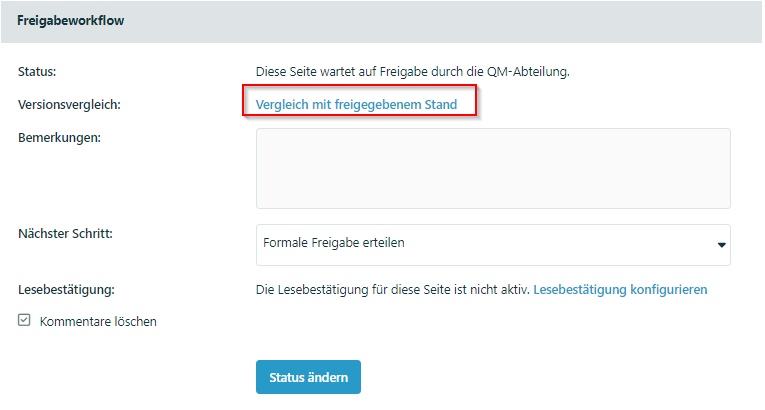
Task: Select the Formale Freigabe erteilen combo box
Action: 493,245
